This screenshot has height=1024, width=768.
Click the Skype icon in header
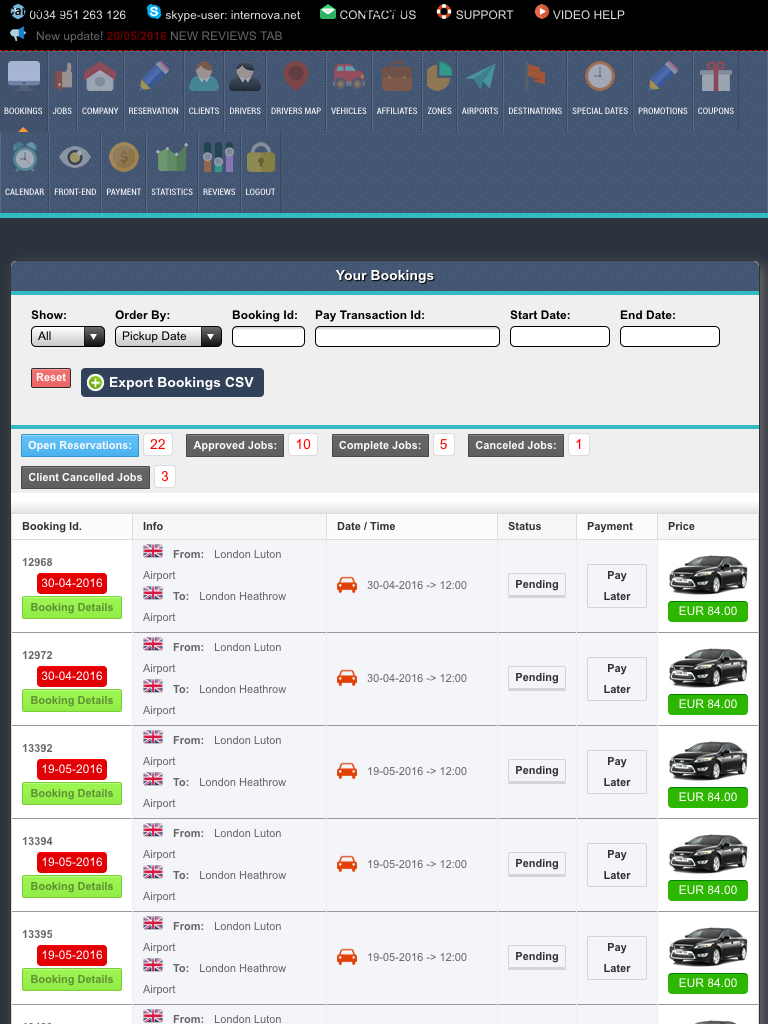pos(153,11)
